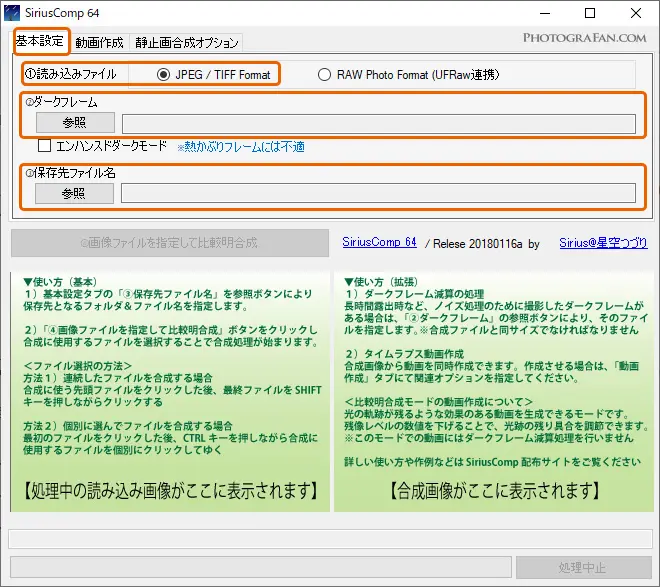
Task: Click the ※熱かぶりフレームには不適 note
Action: coord(241,147)
